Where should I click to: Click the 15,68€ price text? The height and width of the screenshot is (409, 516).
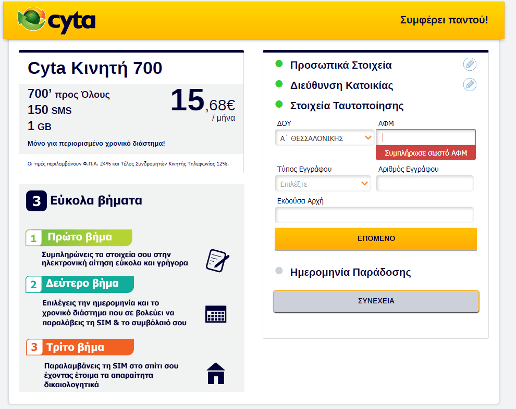coord(203,100)
